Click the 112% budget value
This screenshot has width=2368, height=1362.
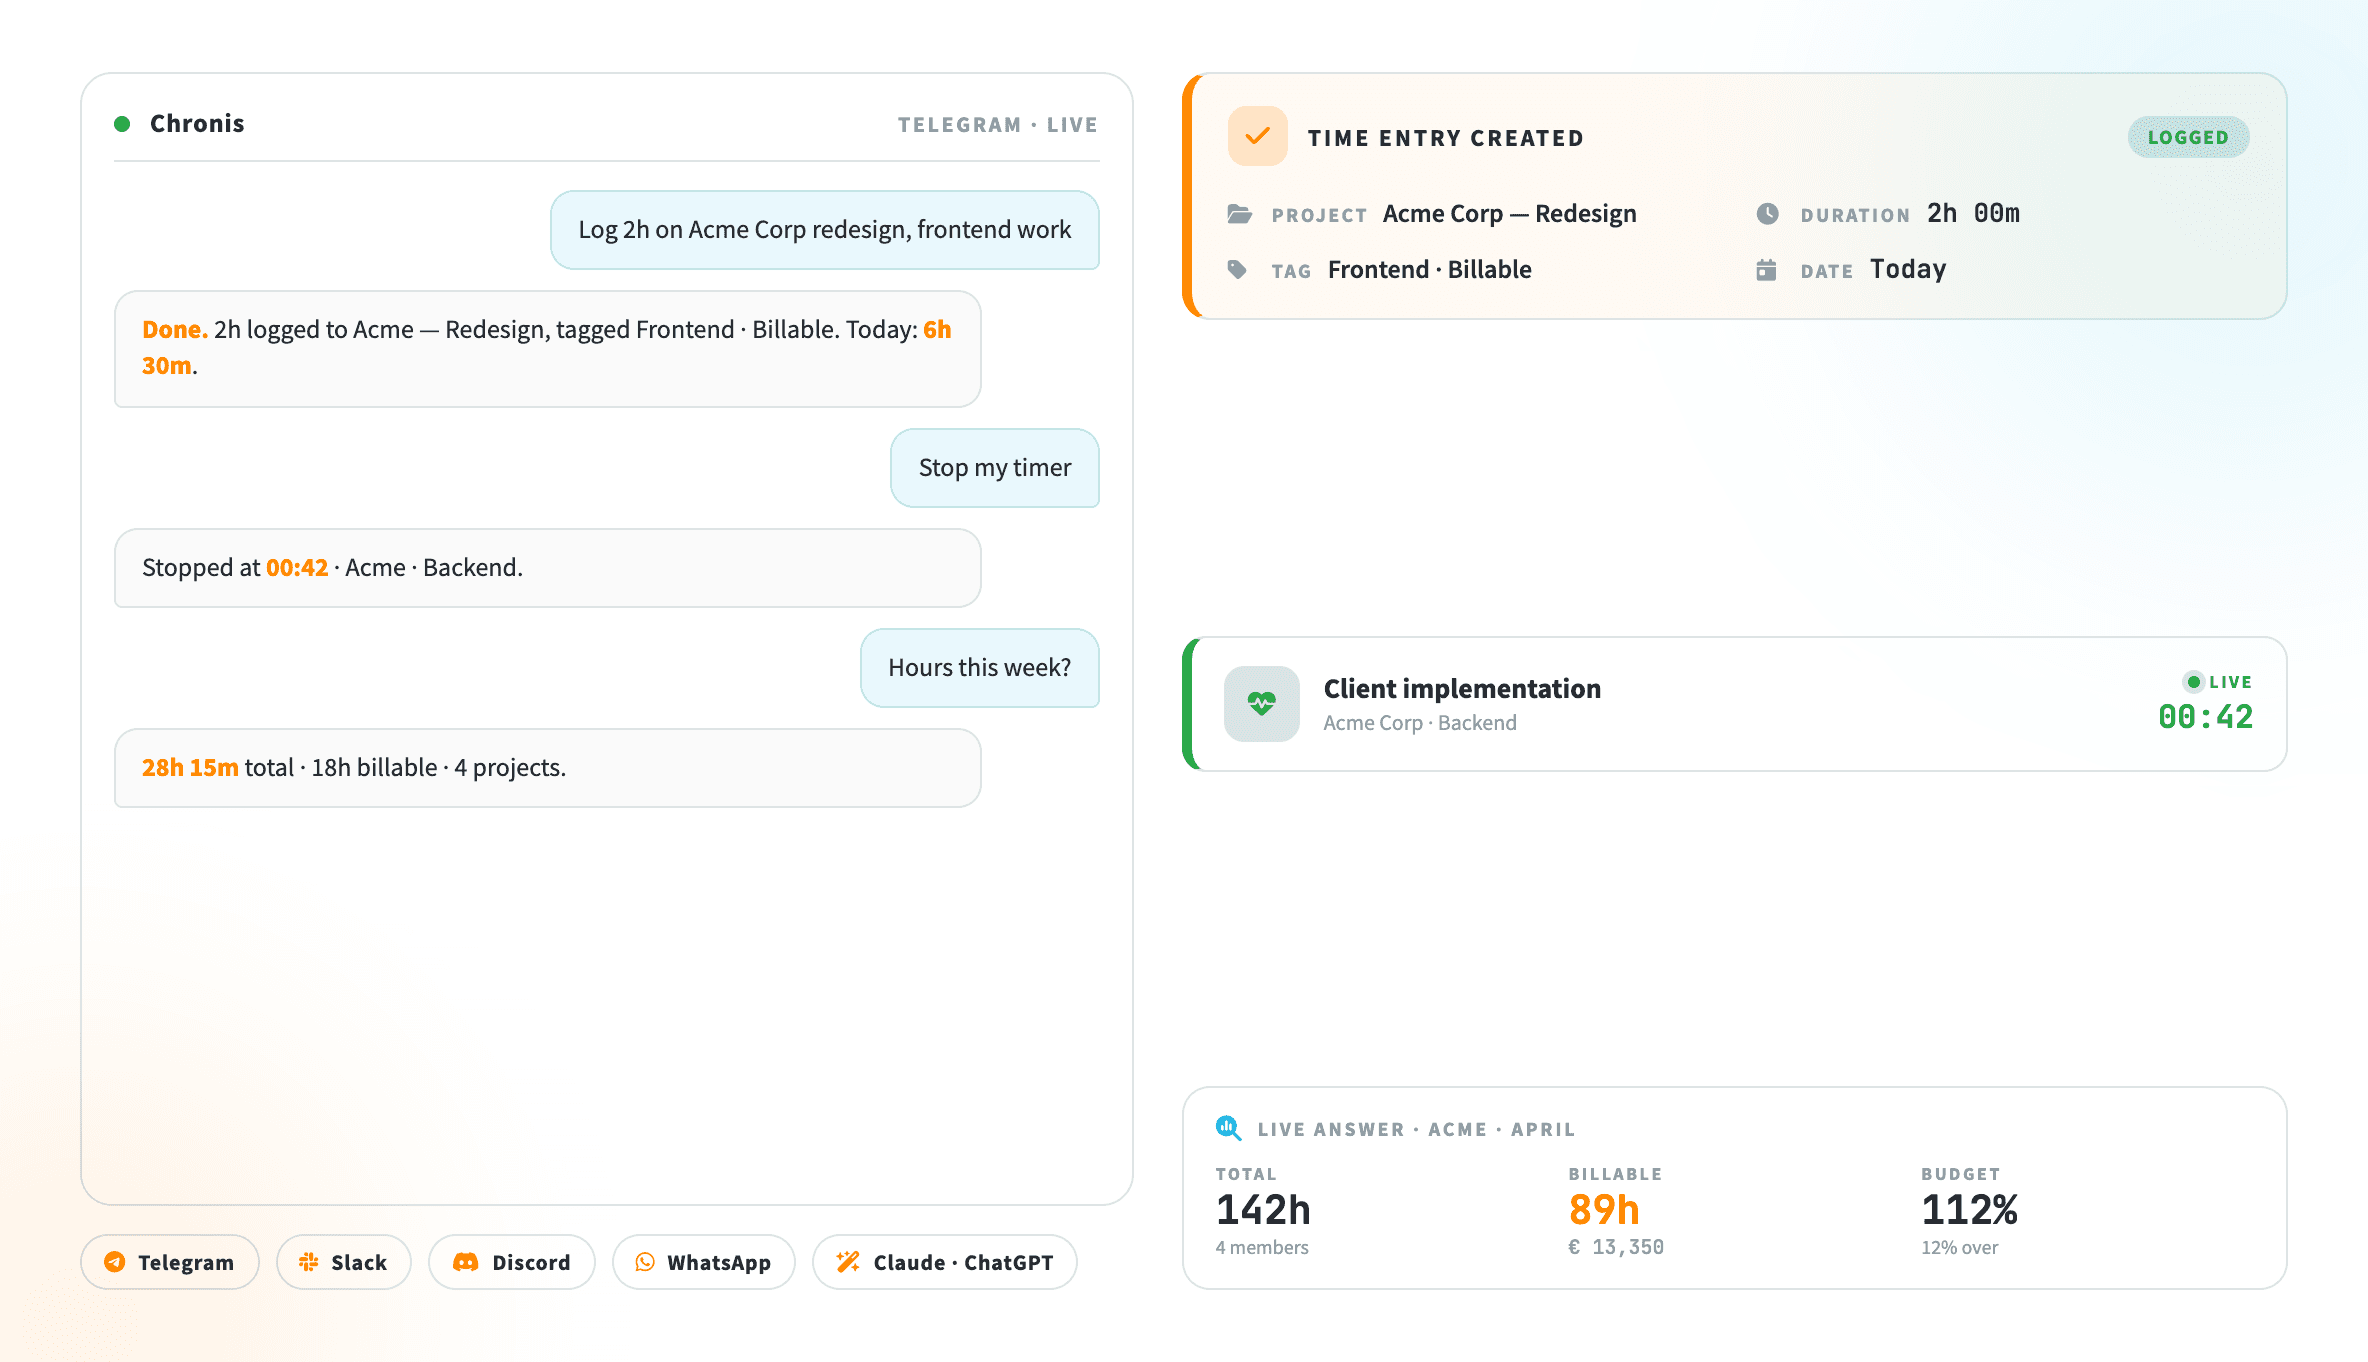(1970, 1210)
